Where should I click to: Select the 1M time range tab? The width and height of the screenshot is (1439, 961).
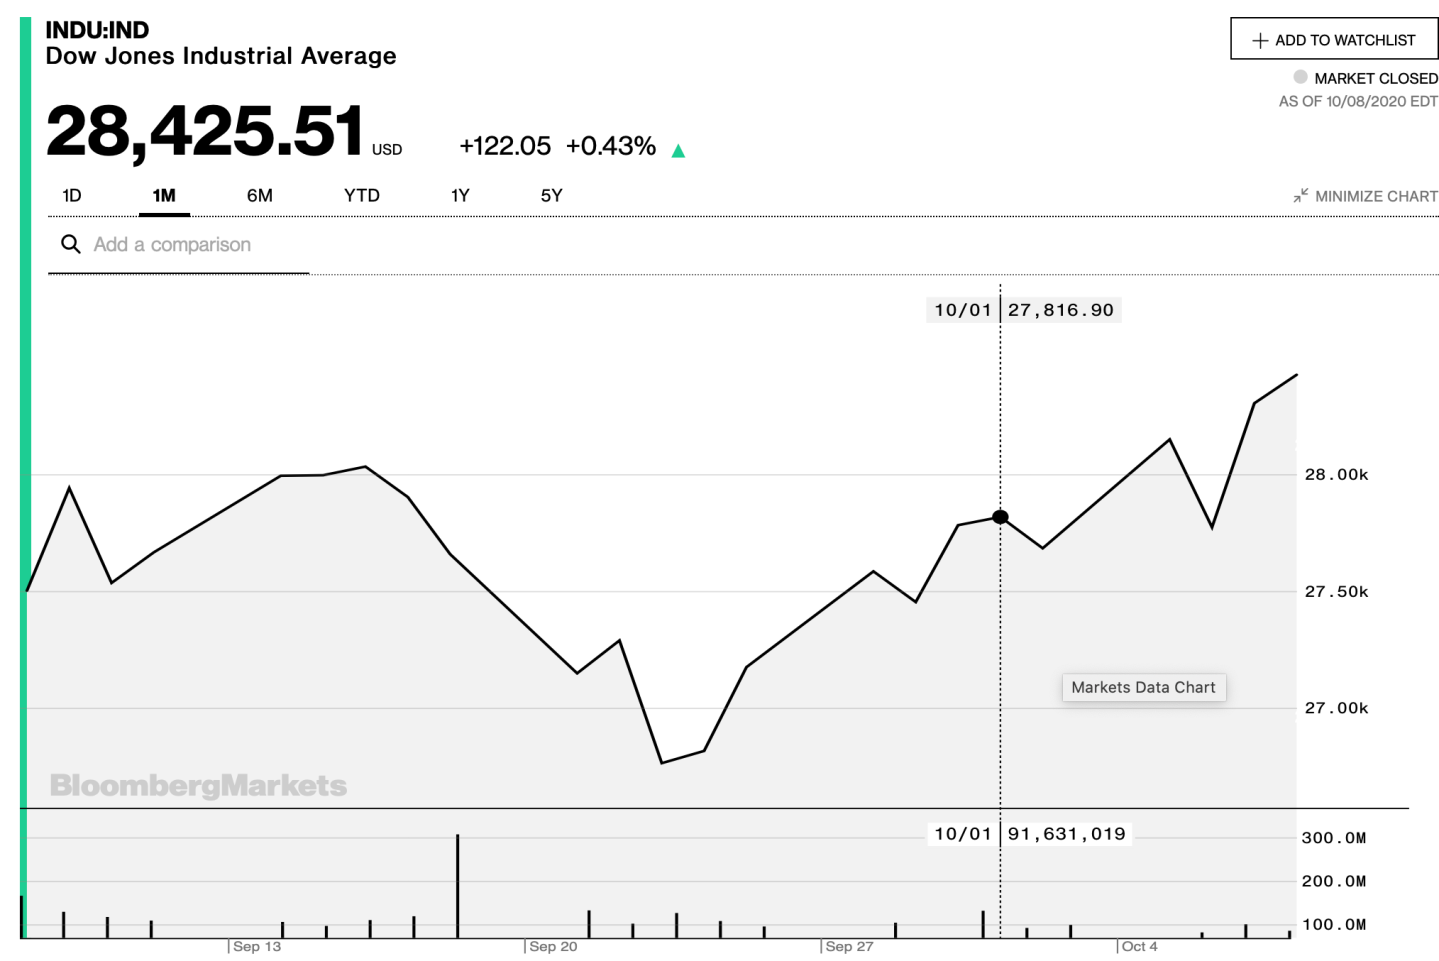(x=164, y=196)
